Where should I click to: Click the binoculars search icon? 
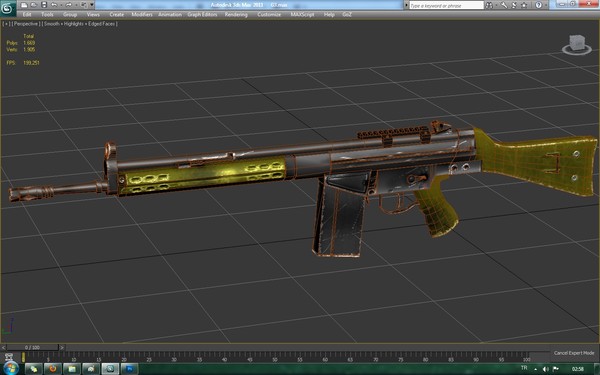[x=489, y=5]
